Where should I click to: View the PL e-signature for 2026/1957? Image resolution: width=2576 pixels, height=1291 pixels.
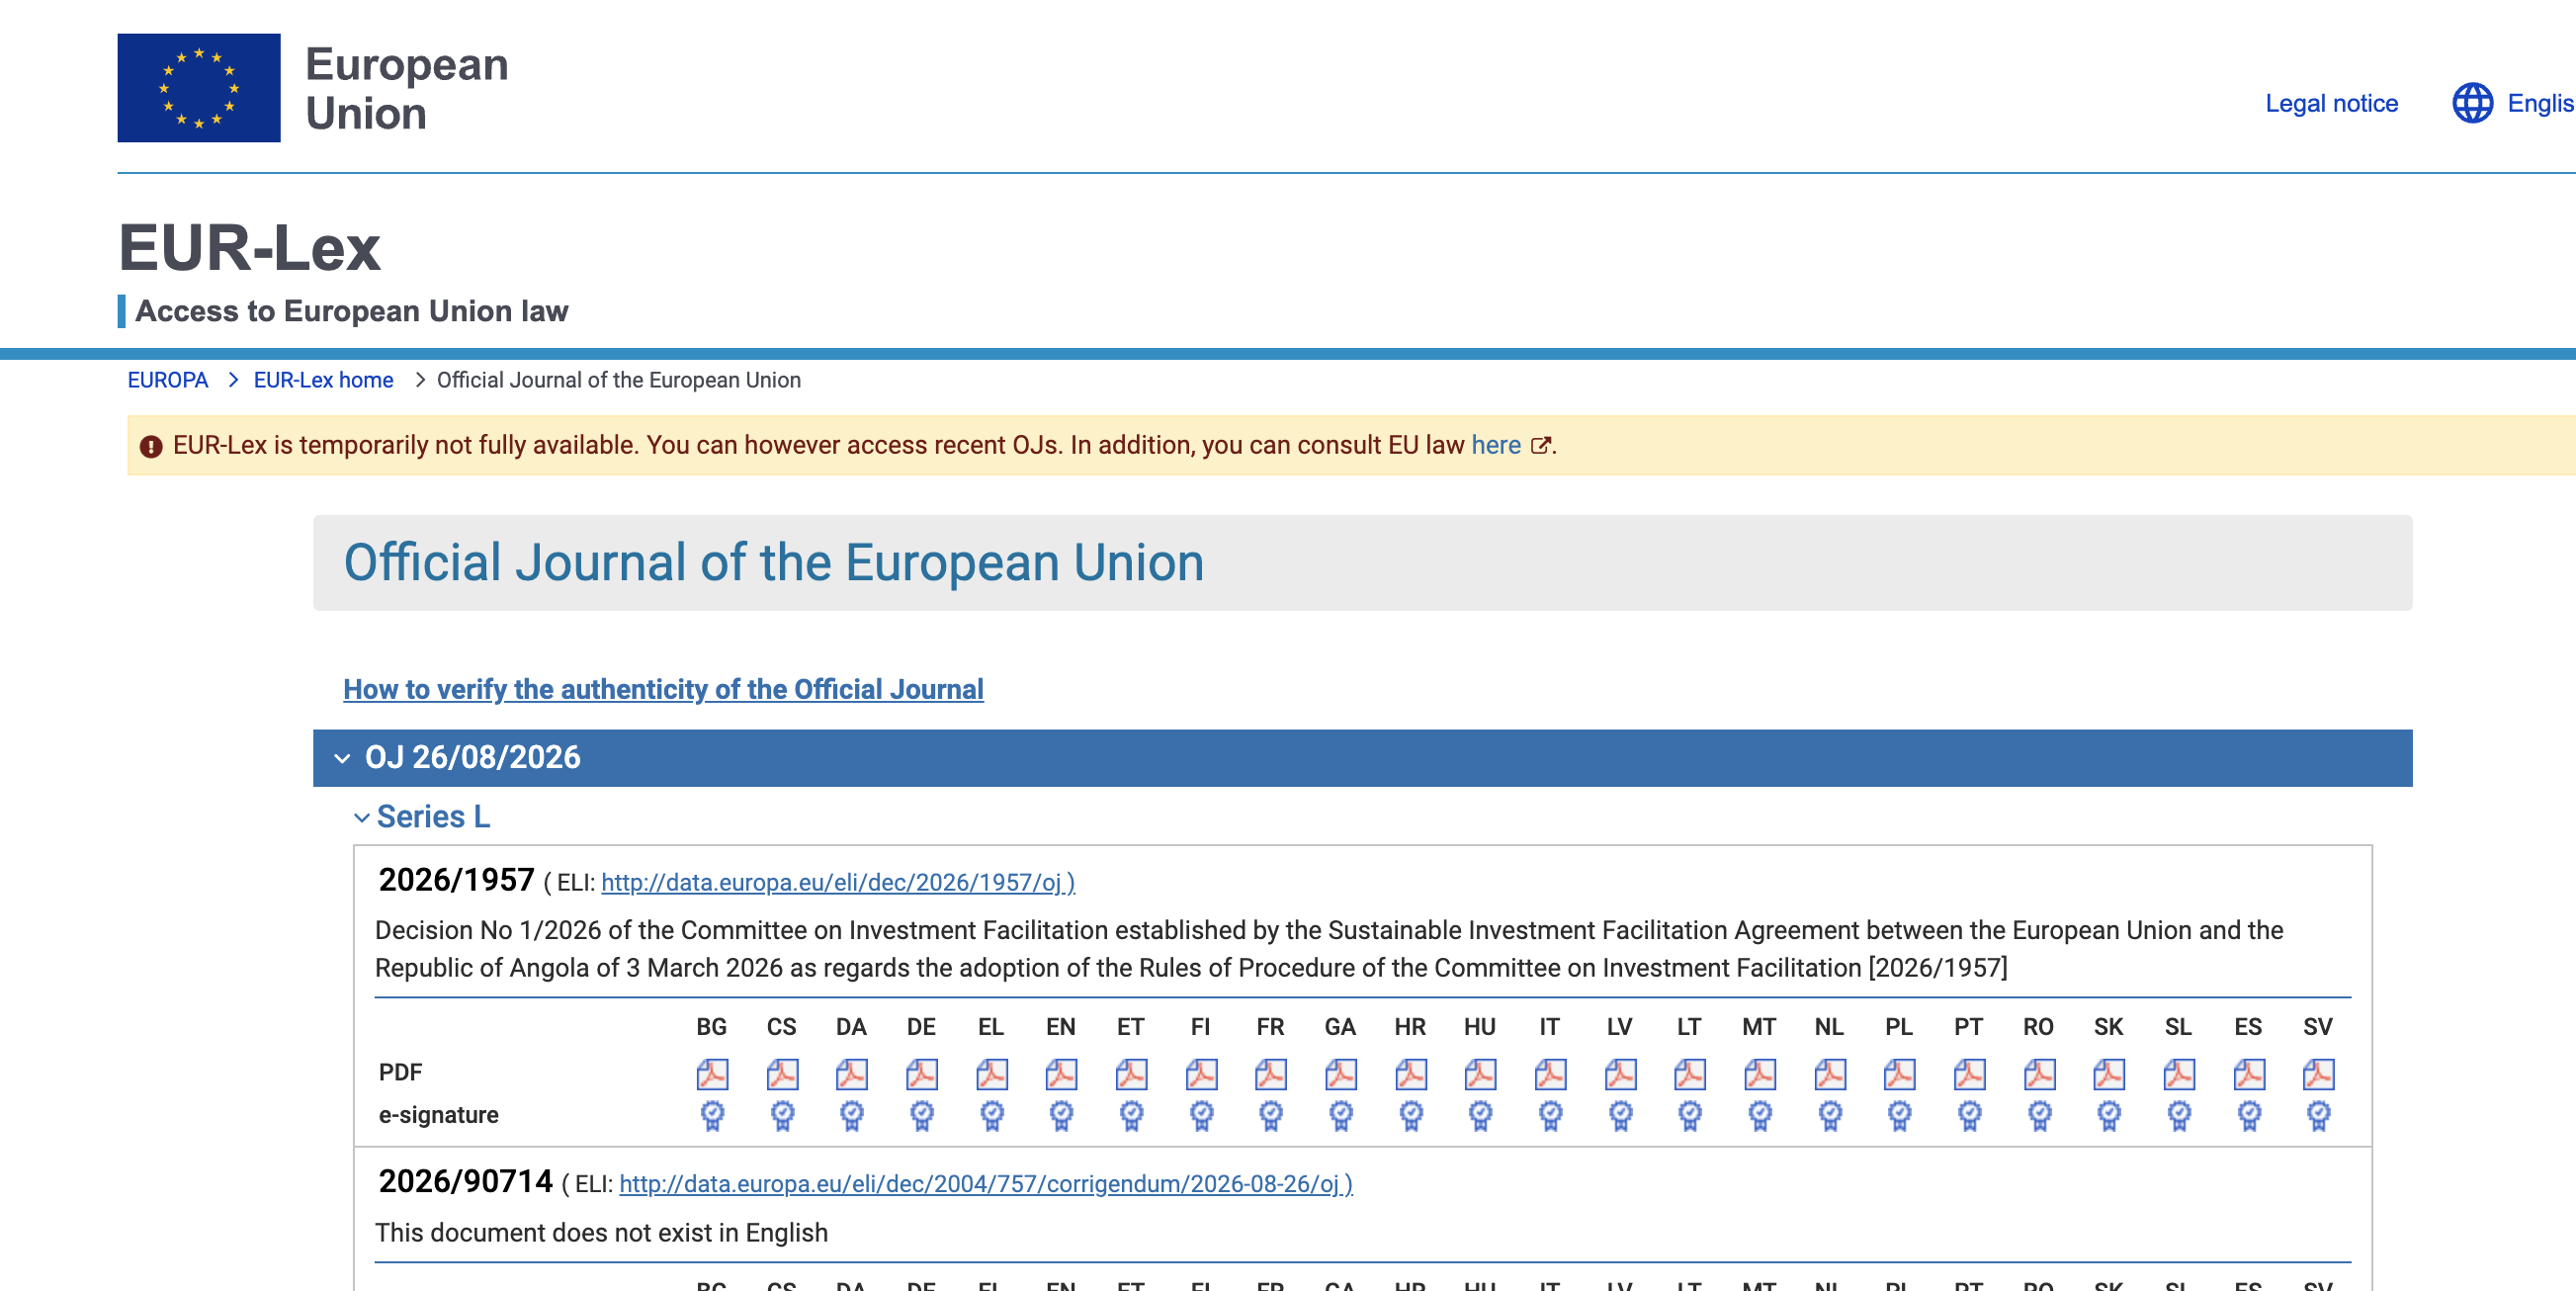tap(1899, 1115)
